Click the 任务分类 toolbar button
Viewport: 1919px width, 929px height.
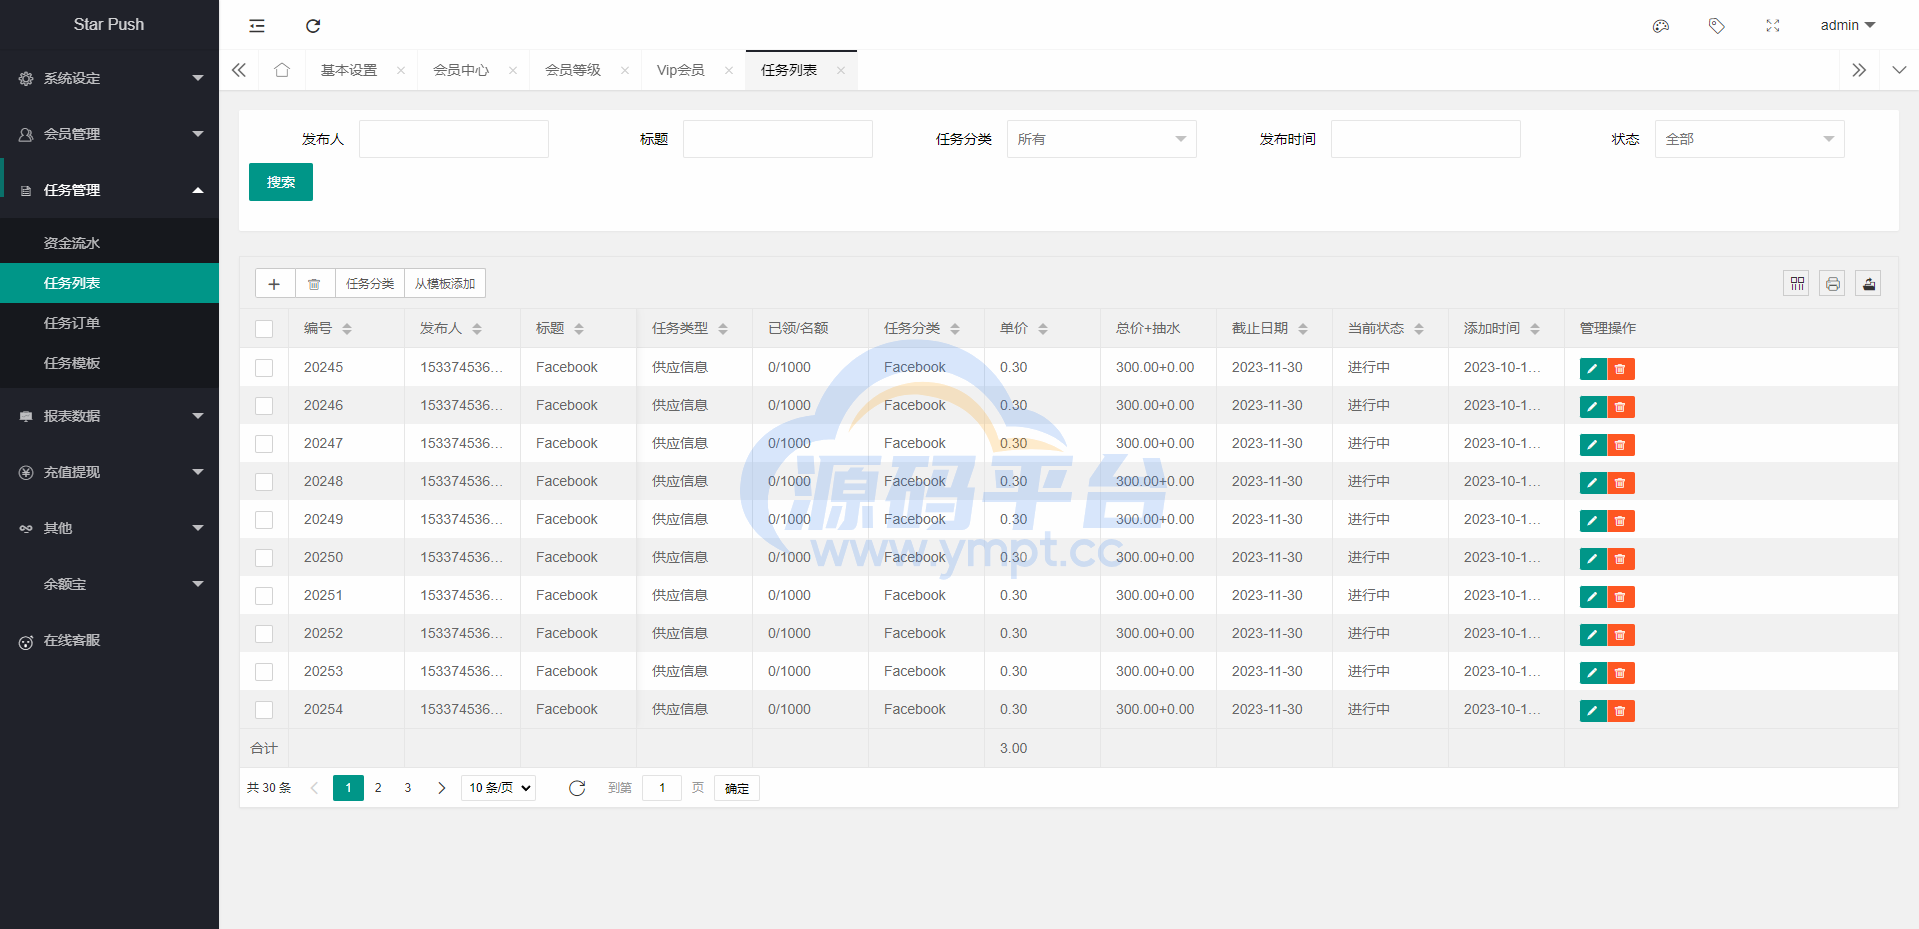pyautogui.click(x=370, y=284)
